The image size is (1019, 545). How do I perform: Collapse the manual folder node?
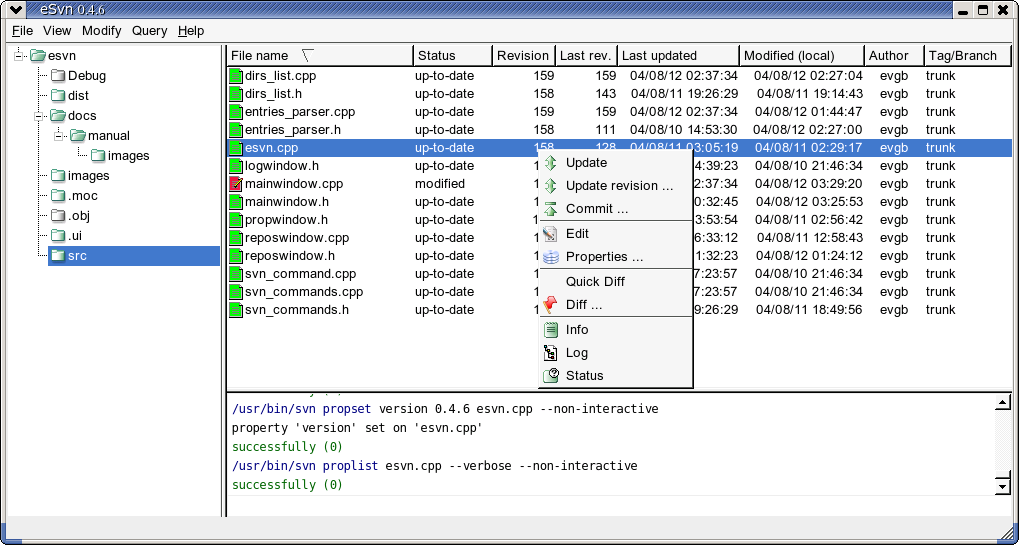tap(58, 136)
